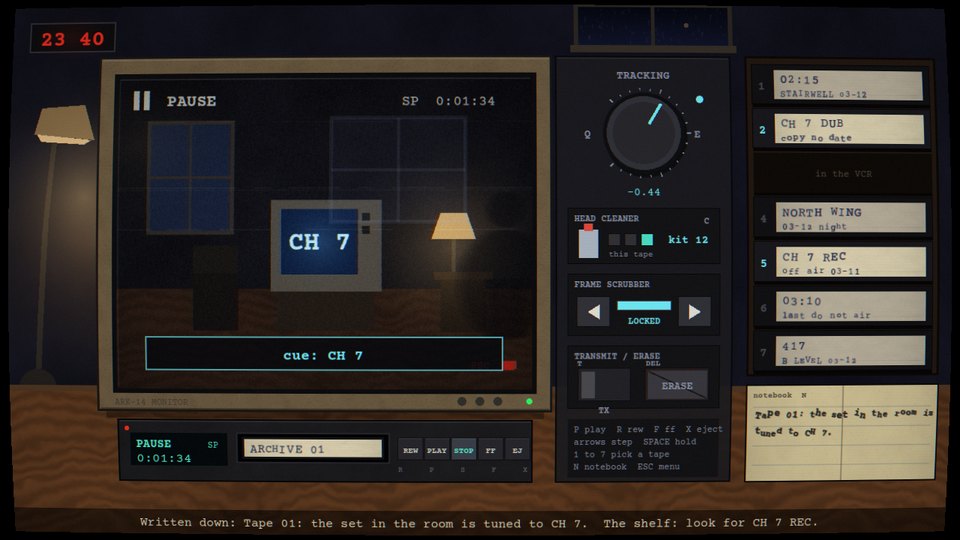Click the SP 0:01:34 timecode on the monitor

point(448,101)
